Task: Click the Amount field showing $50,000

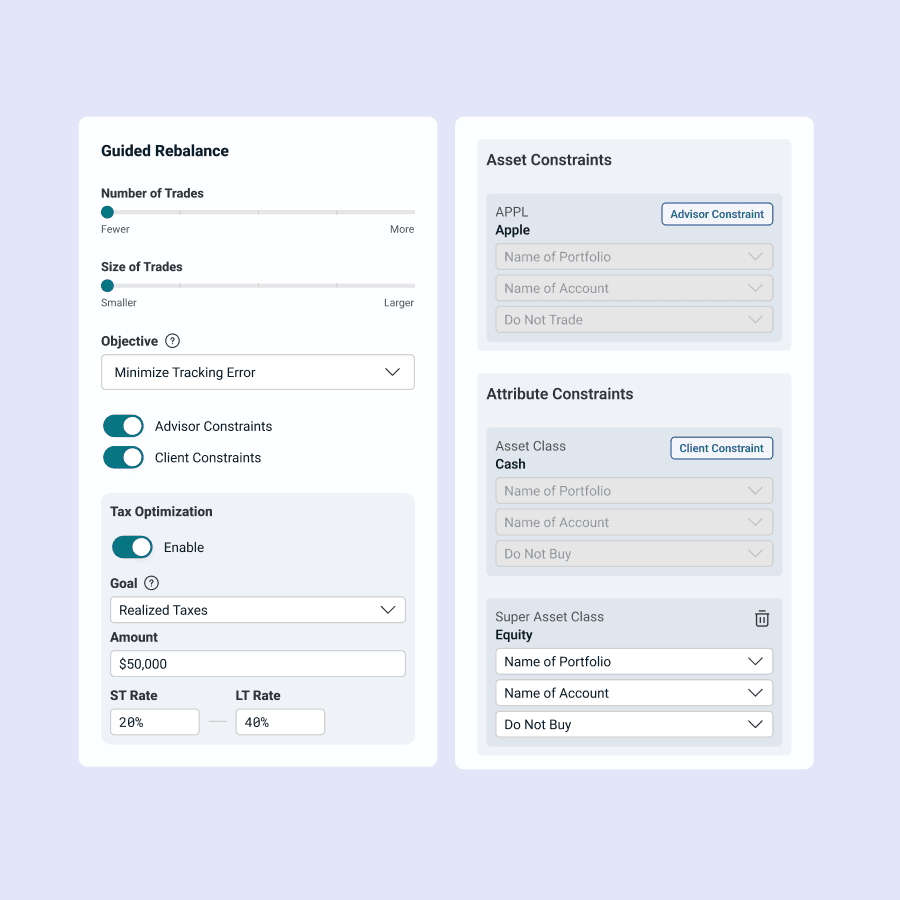Action: 257,664
